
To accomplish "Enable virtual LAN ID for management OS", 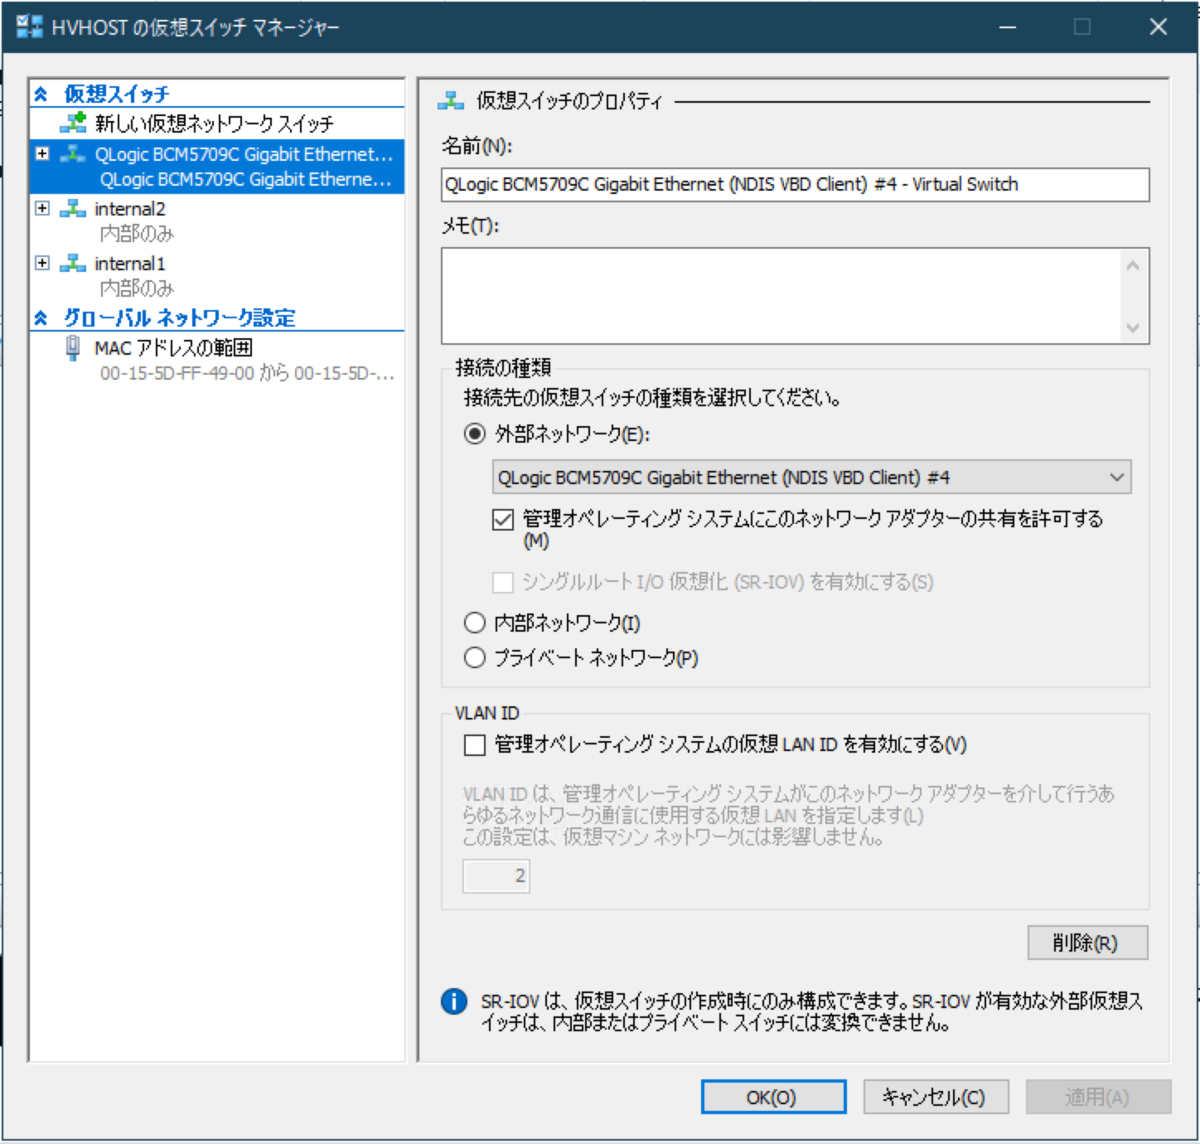I will [x=475, y=745].
